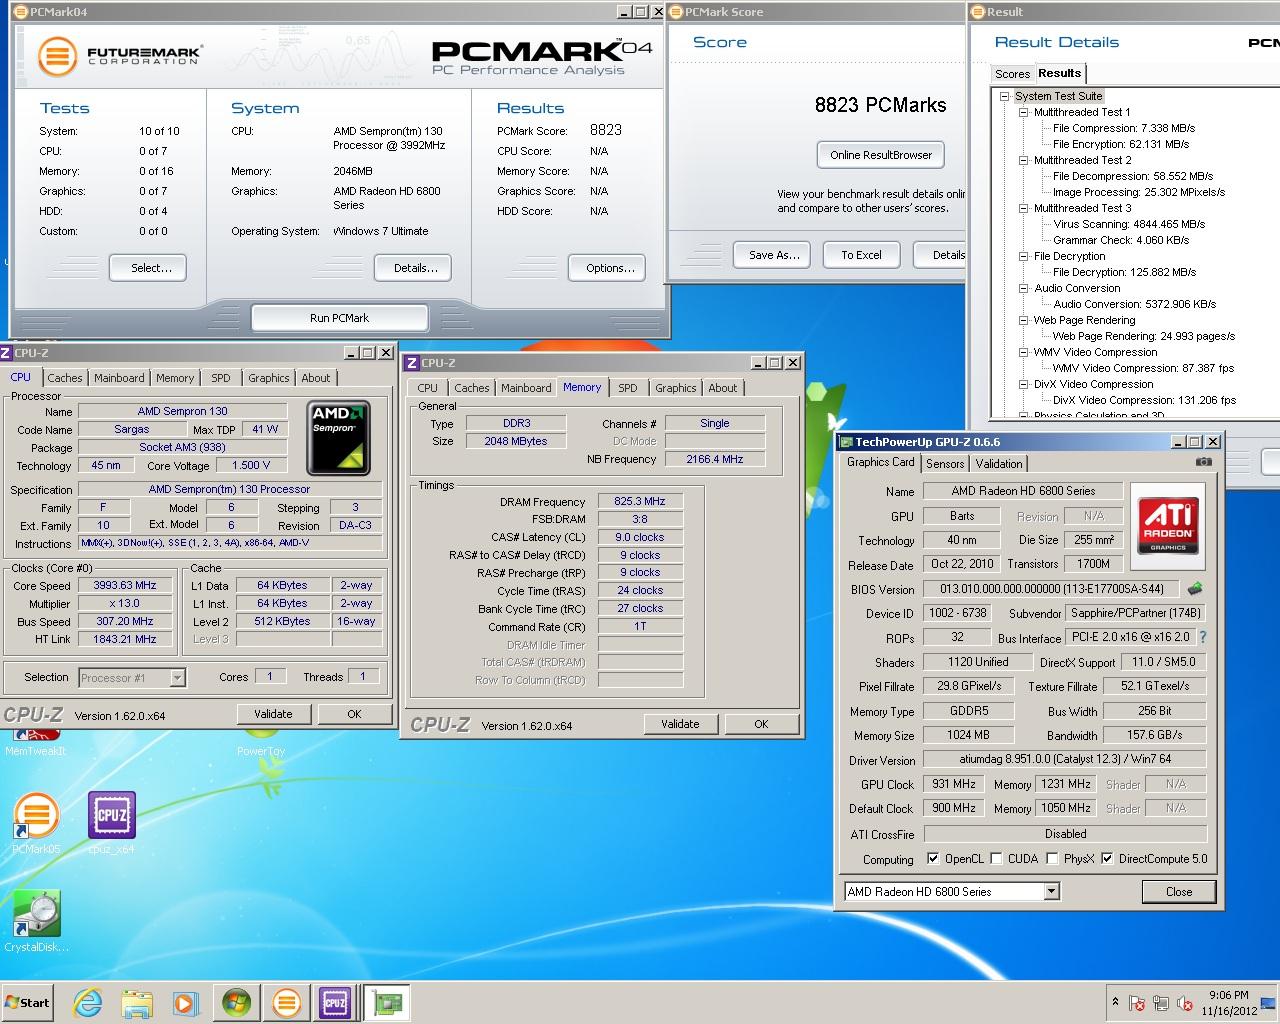Switch to Scores tab in Result Details
The image size is (1280, 1024).
tap(1012, 74)
